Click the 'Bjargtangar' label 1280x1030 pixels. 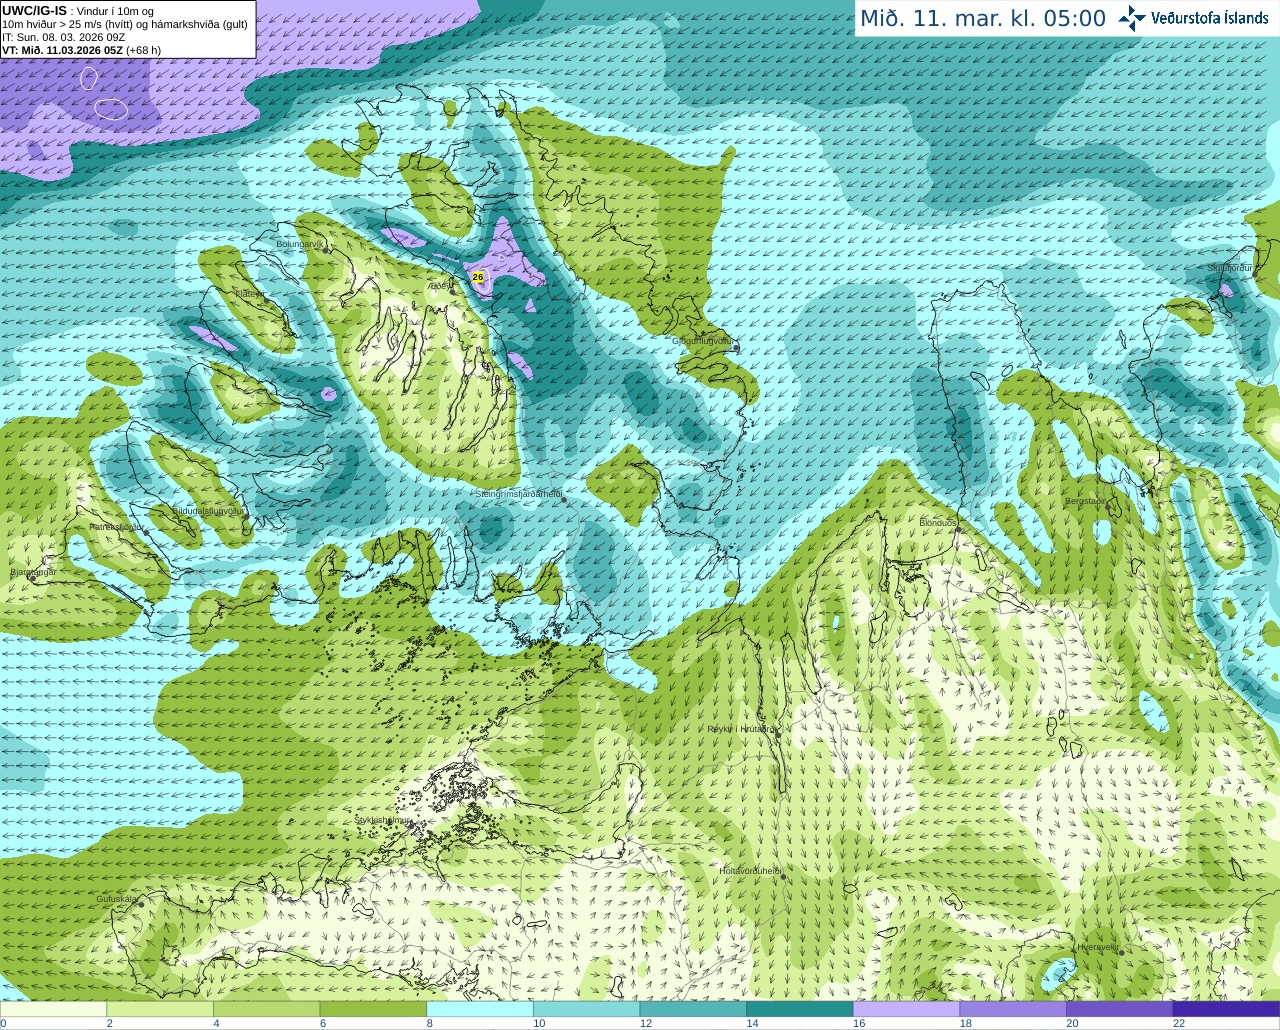click(x=32, y=572)
